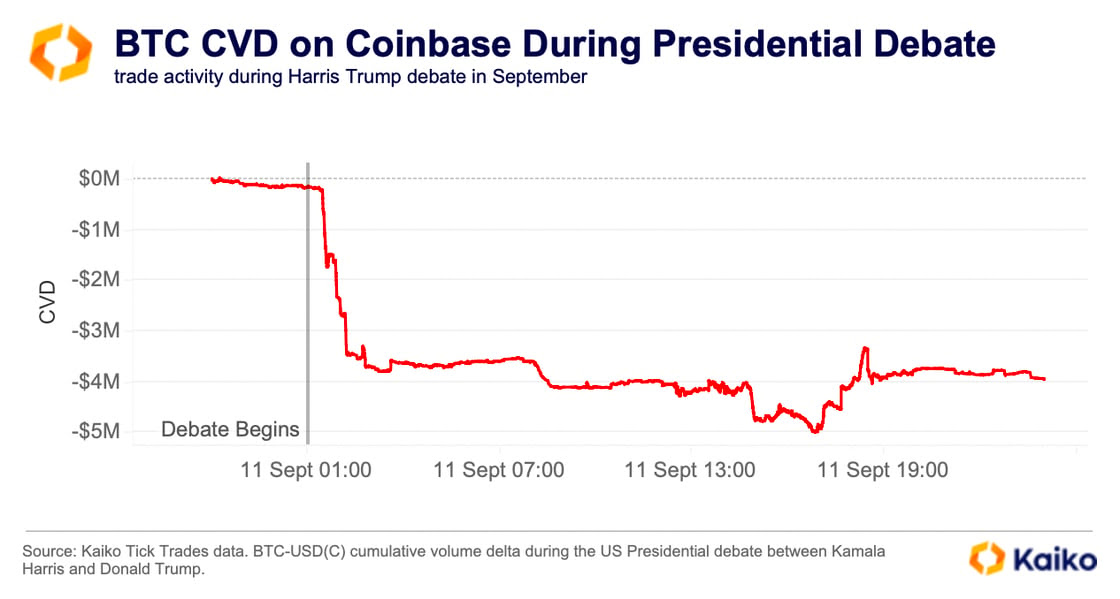The height and width of the screenshot is (599, 1120).
Task: Click the -$2M y-axis label
Action: [x=96, y=279]
